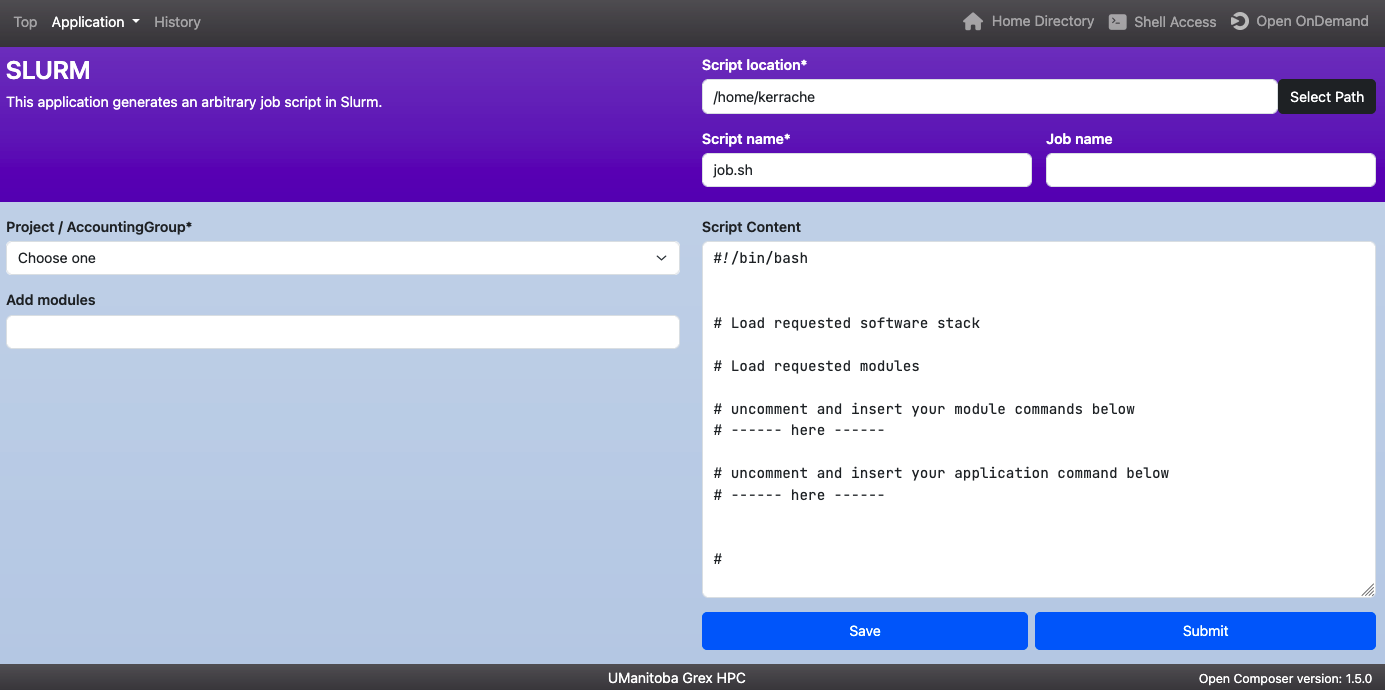Launch Shell Access link text

pyautogui.click(x=1175, y=22)
